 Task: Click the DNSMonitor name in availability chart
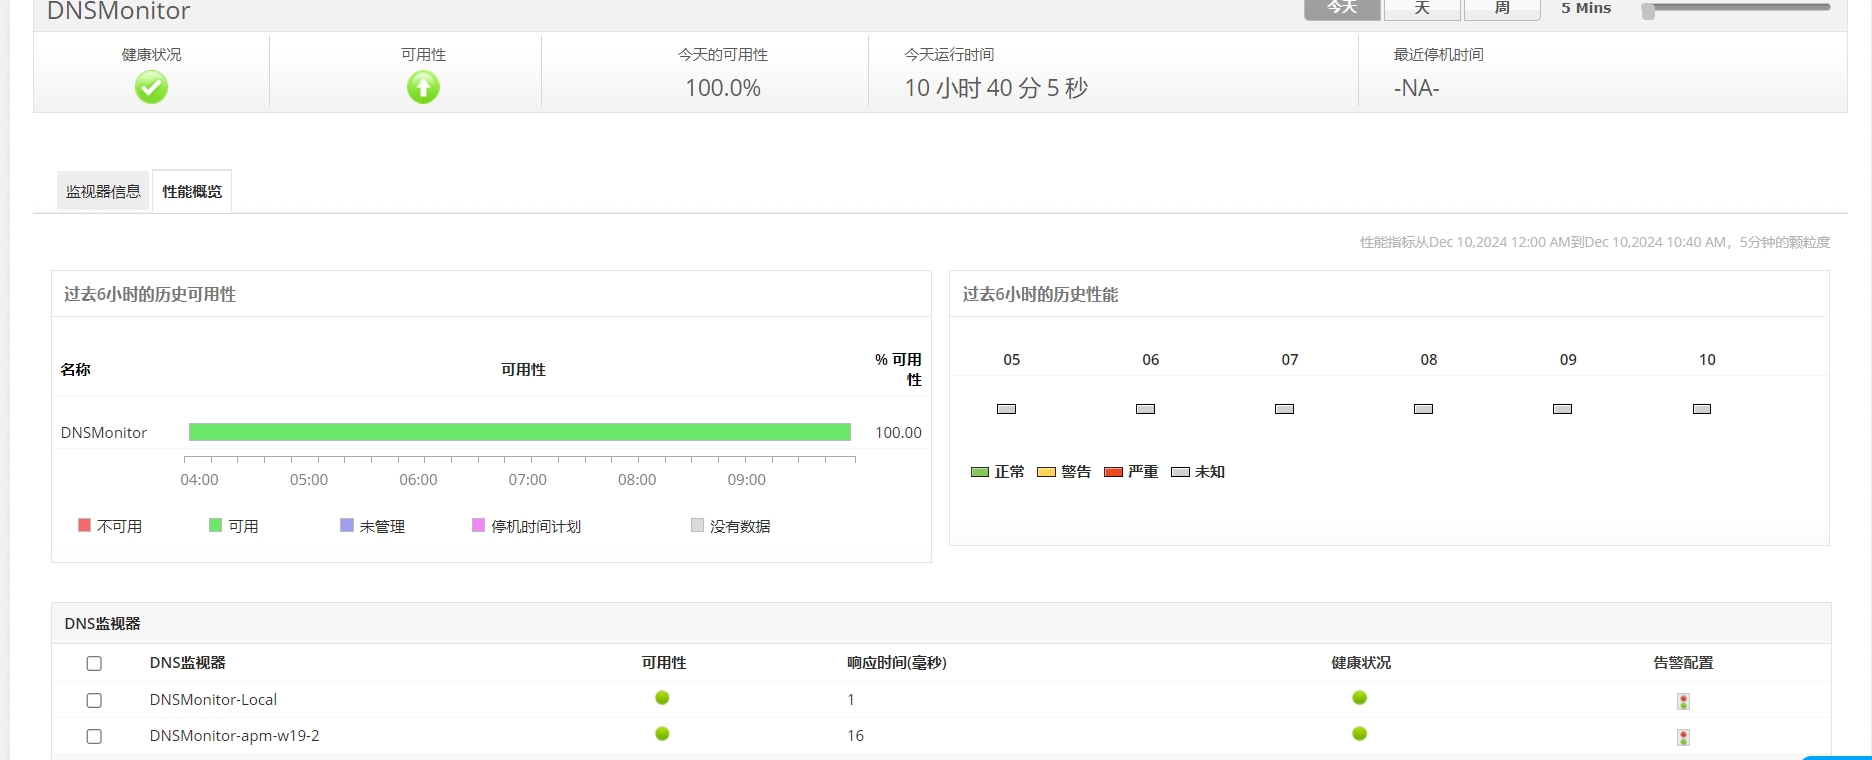point(104,433)
